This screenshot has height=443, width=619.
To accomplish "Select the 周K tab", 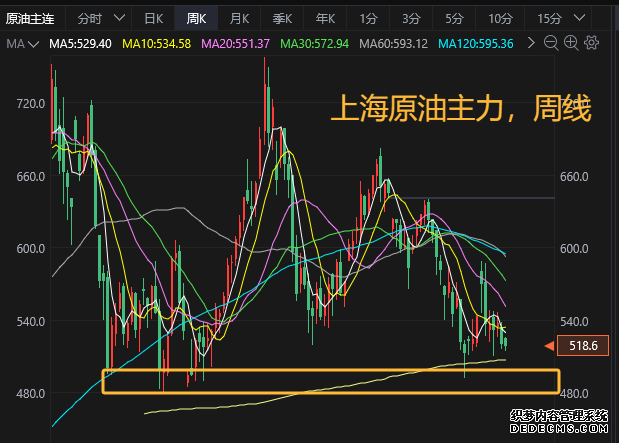I will (x=196, y=18).
